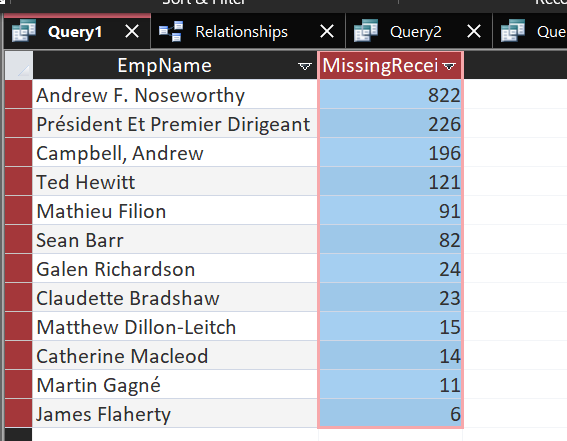
Task: Close the Query2 tab
Action: click(474, 31)
